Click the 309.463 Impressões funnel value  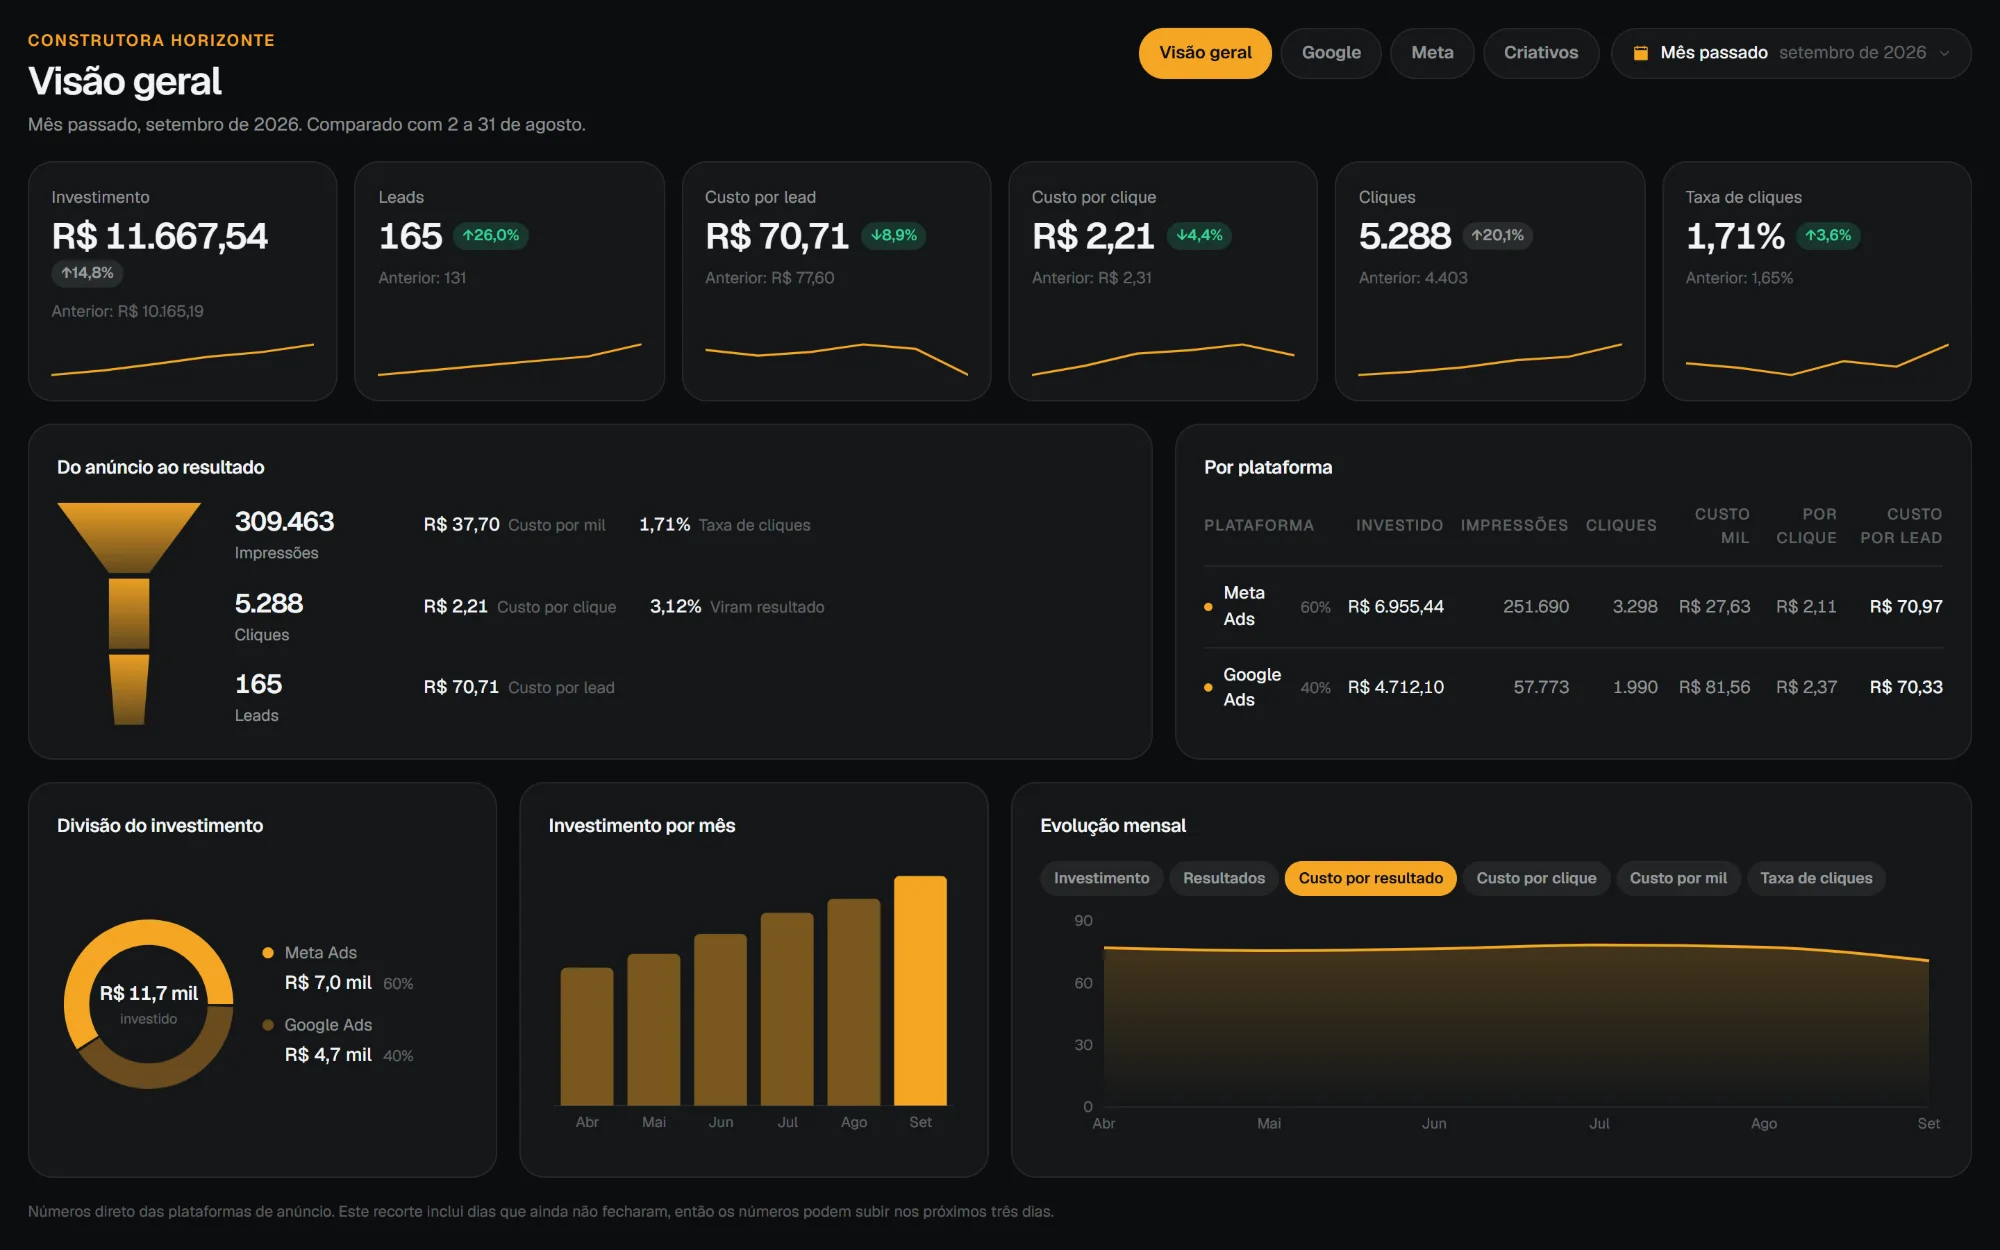click(284, 521)
